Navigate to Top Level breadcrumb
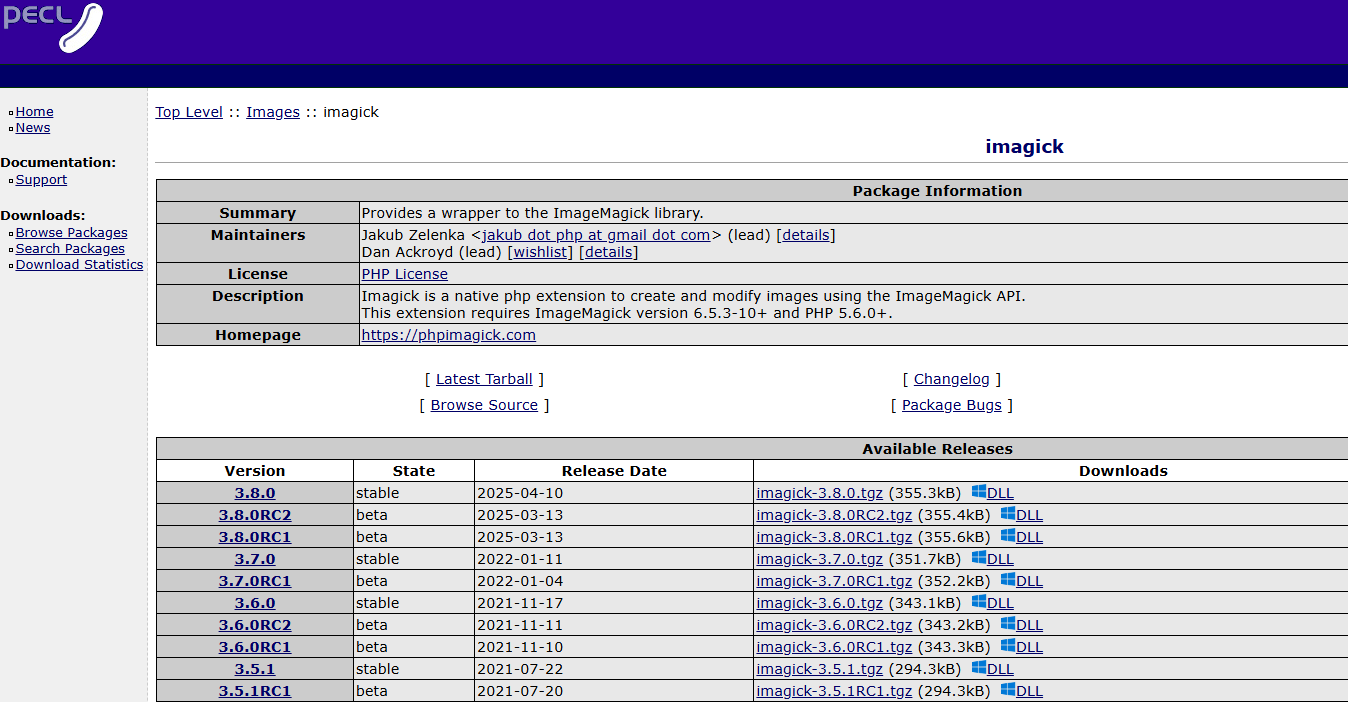The image size is (1348, 702). point(189,112)
